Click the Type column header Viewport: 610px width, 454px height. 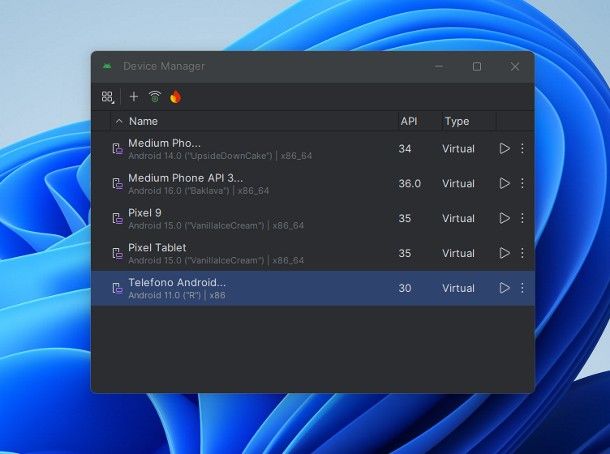457,121
